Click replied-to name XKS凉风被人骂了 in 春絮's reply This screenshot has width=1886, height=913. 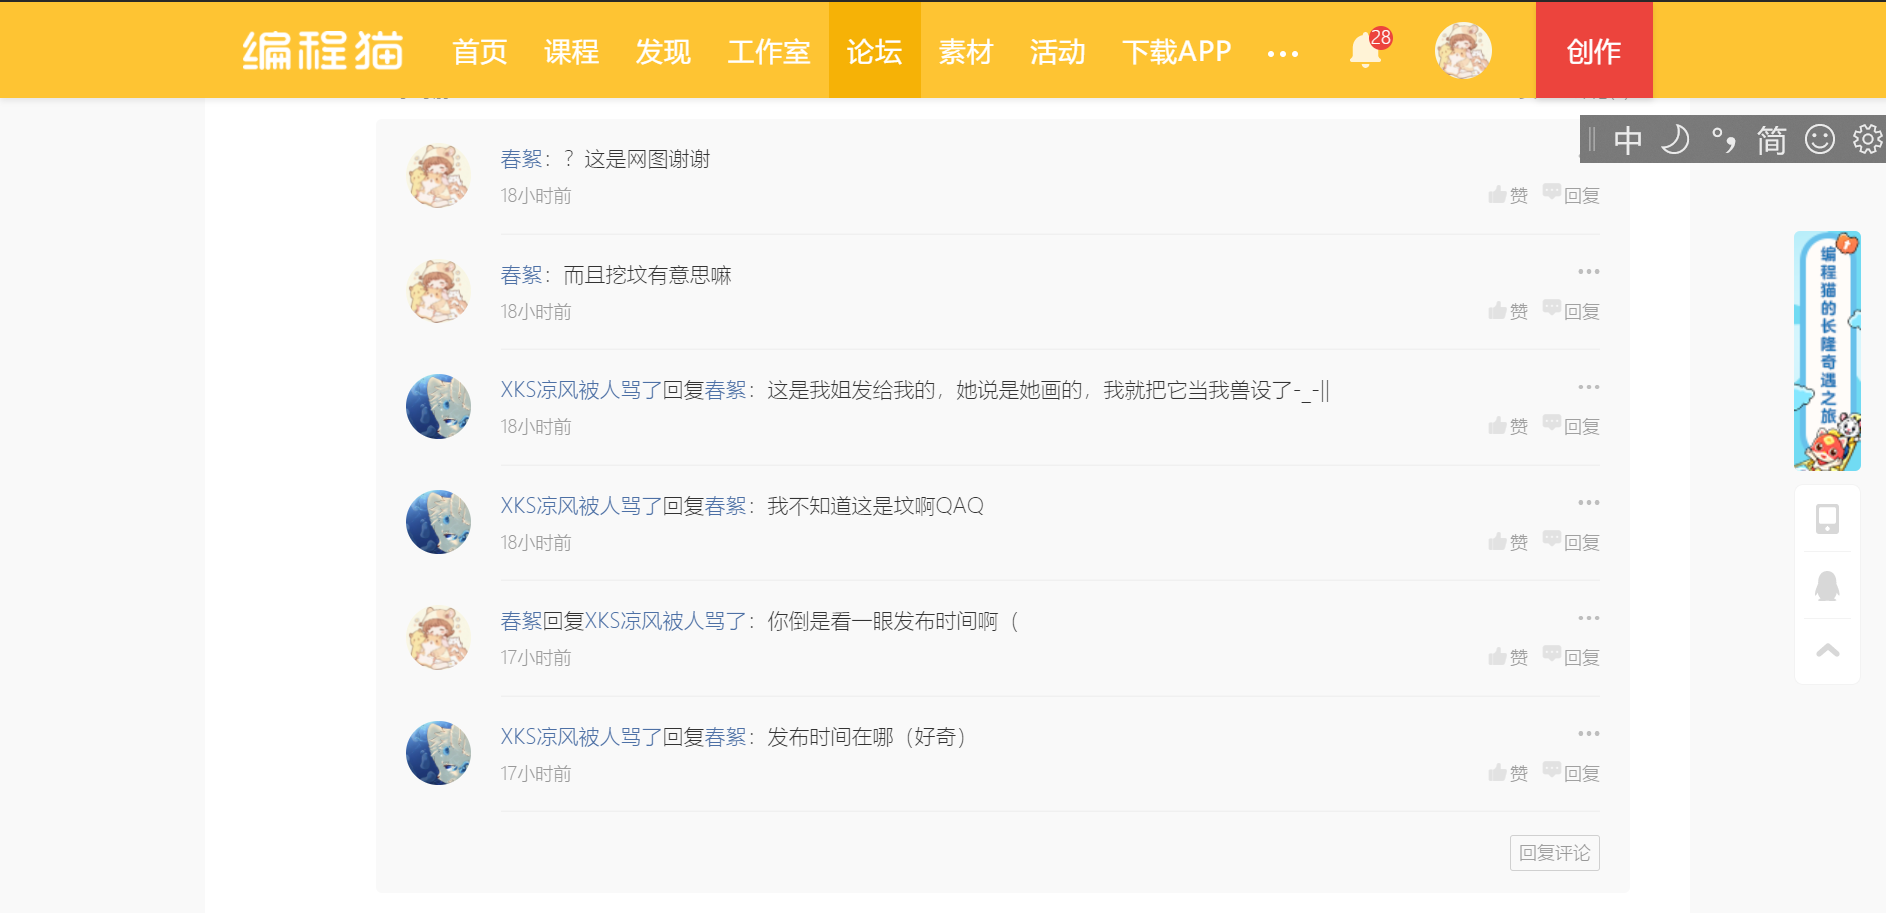(x=665, y=621)
